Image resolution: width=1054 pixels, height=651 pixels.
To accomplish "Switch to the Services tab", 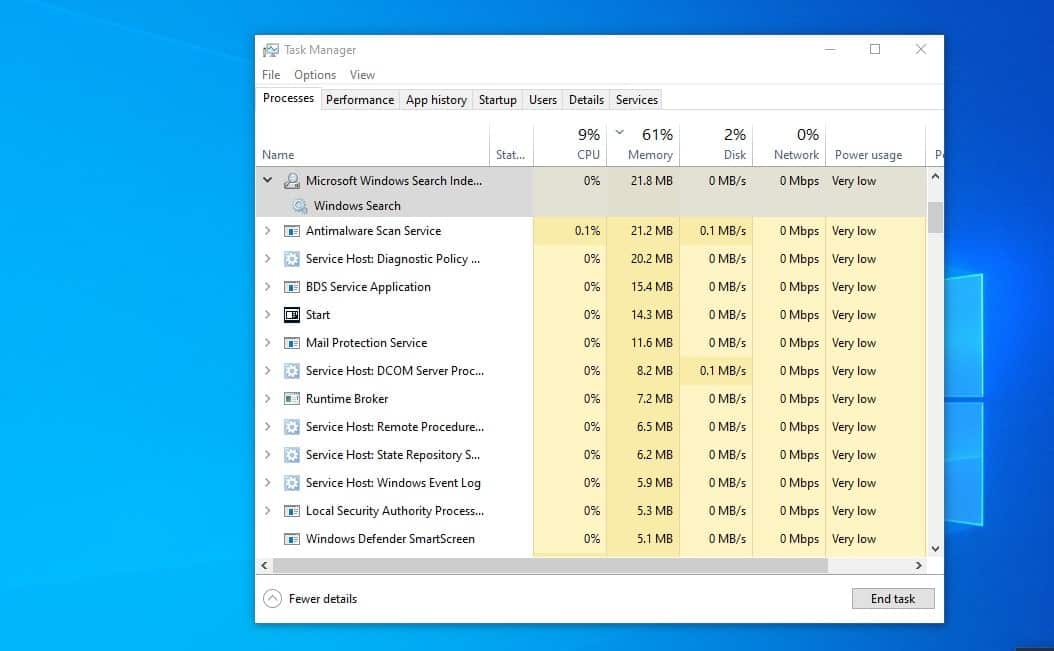I will click(637, 100).
